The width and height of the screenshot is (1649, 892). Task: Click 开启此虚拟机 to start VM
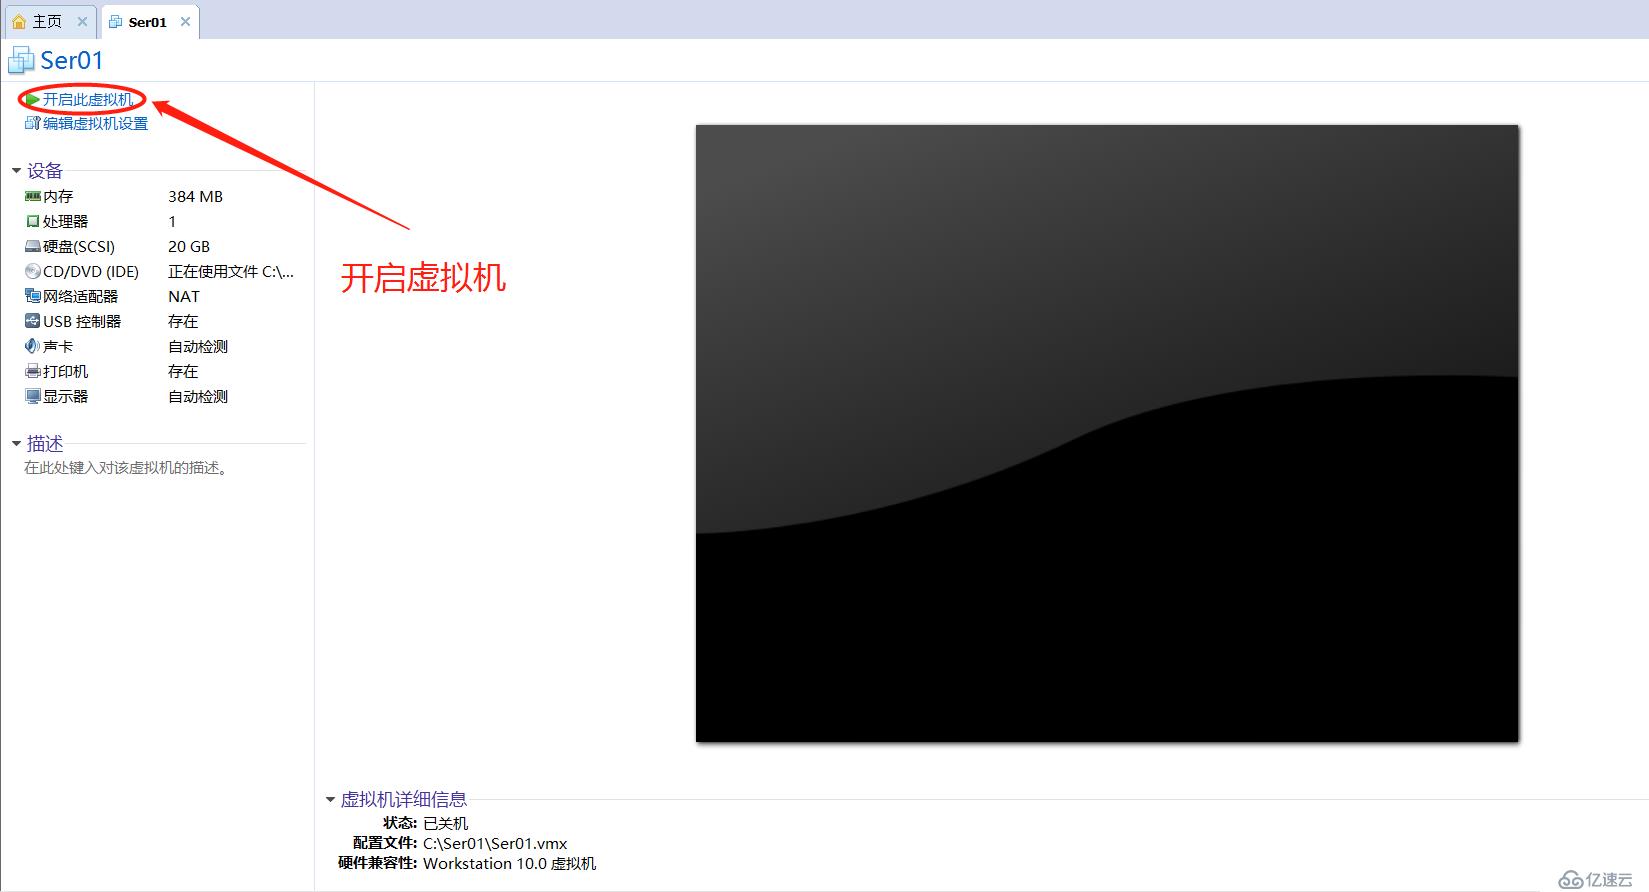88,100
